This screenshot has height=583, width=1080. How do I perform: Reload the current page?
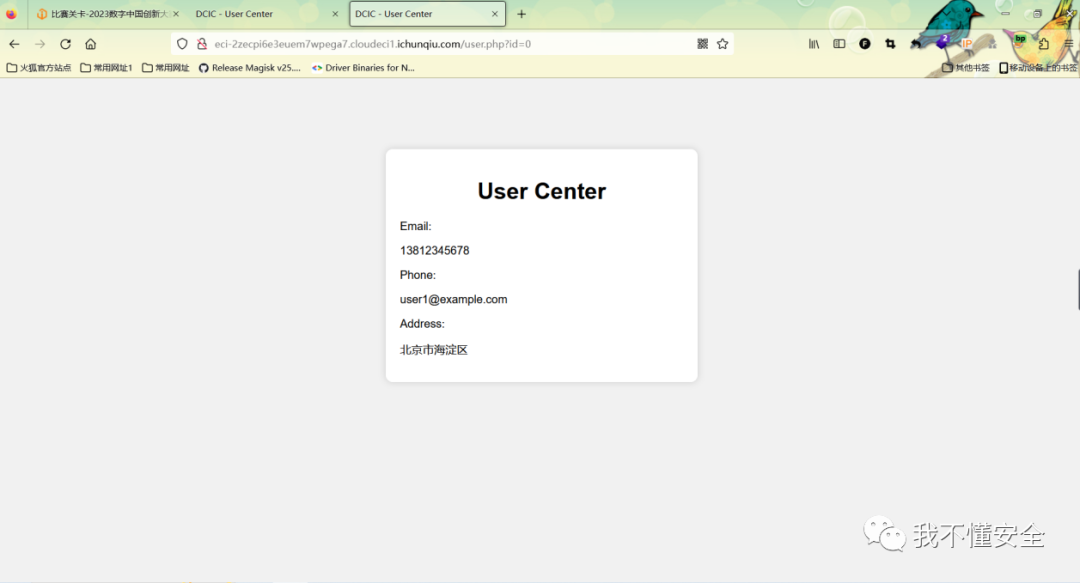coord(66,44)
